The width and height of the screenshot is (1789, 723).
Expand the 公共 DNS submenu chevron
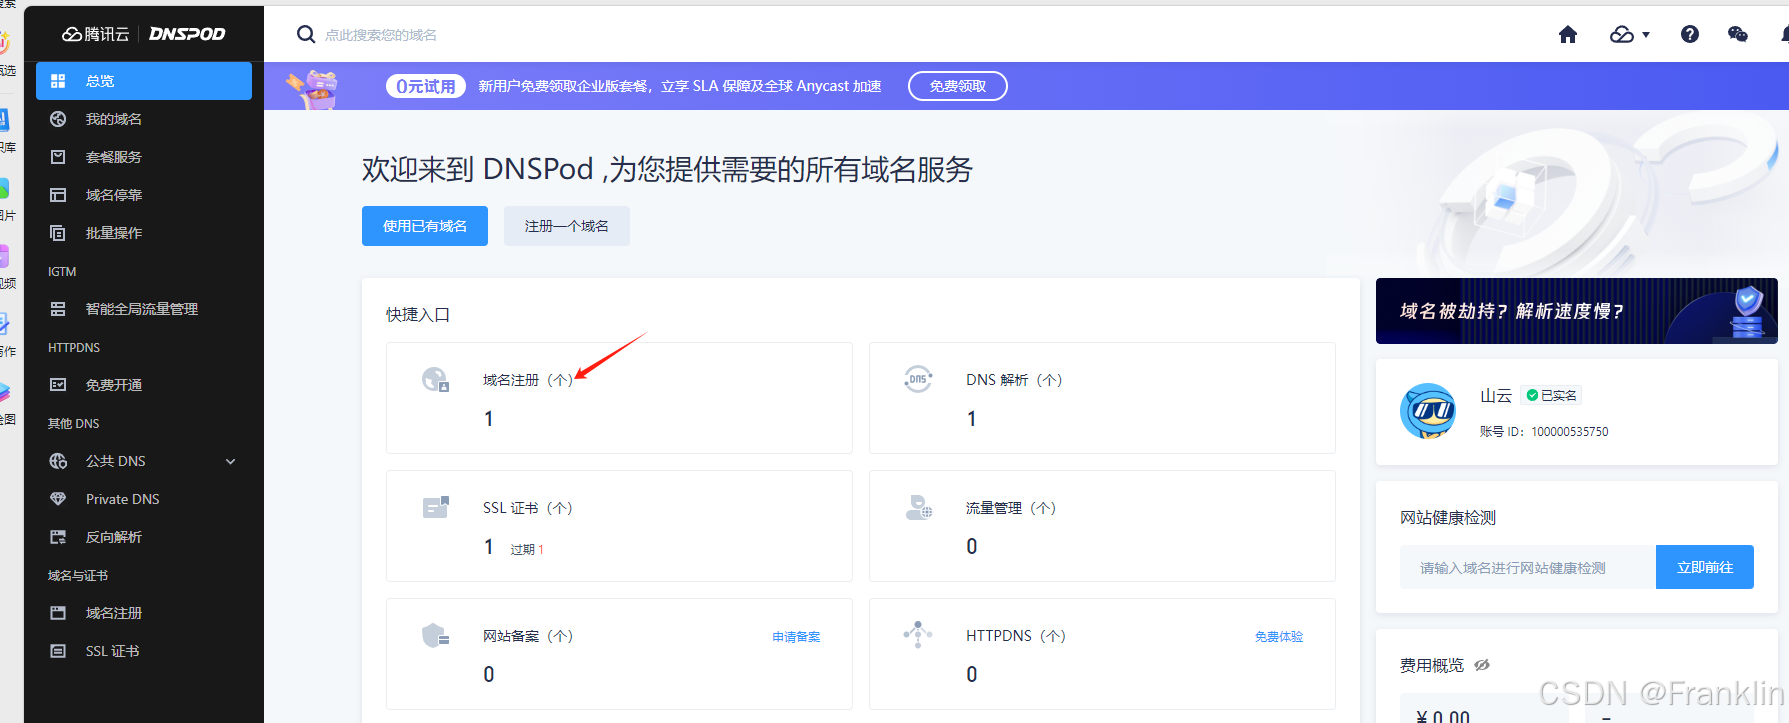[231, 461]
